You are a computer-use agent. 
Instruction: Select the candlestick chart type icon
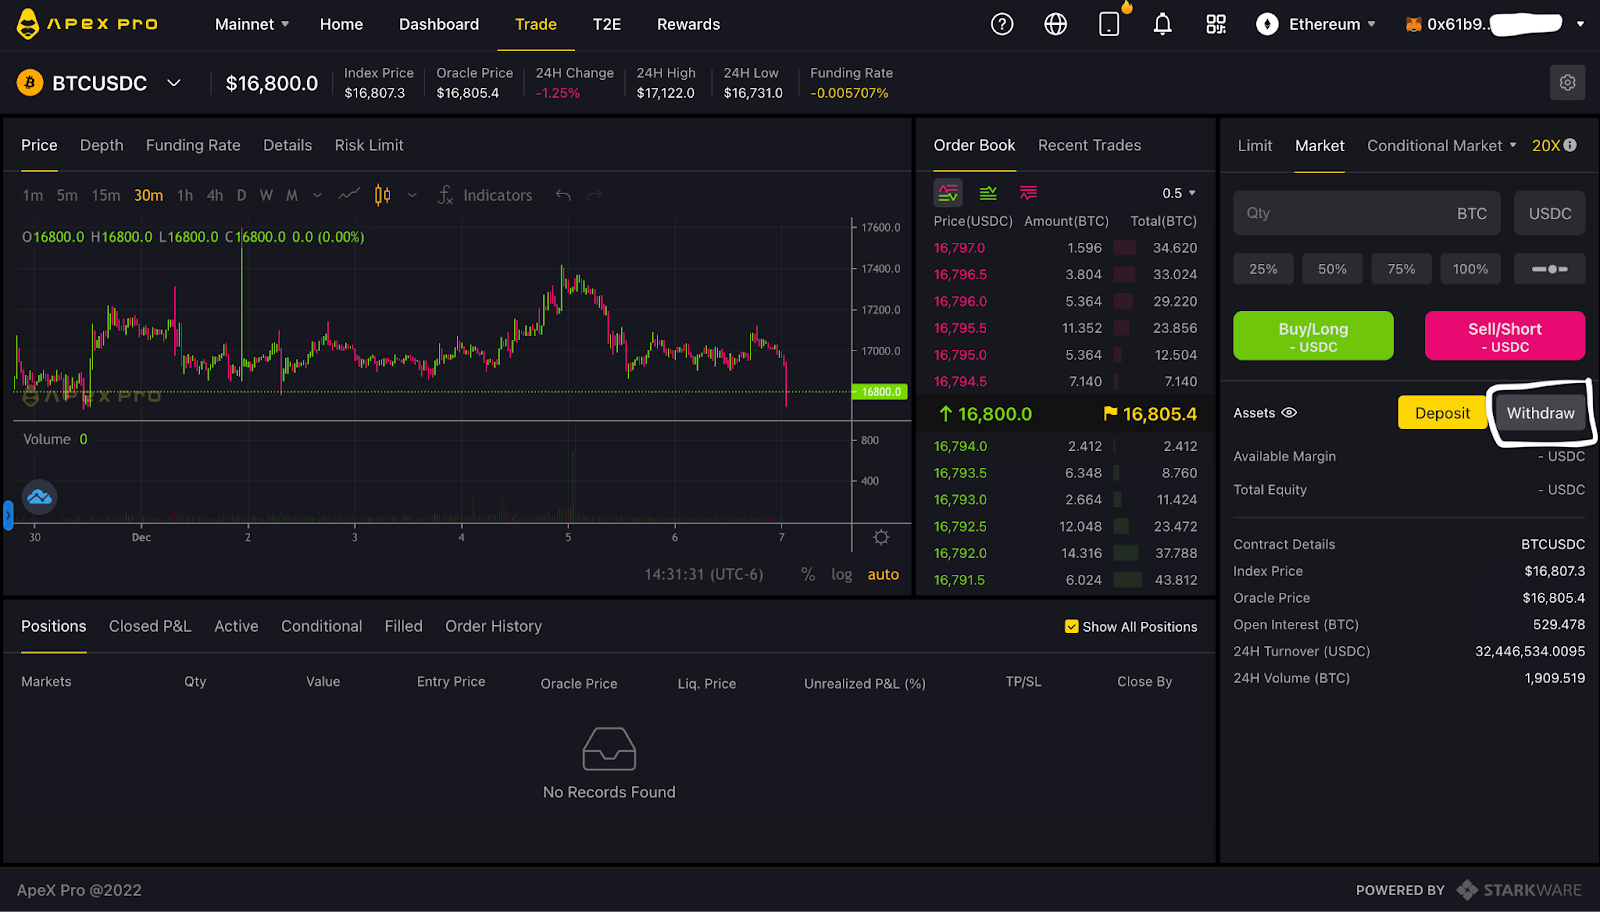(x=382, y=195)
